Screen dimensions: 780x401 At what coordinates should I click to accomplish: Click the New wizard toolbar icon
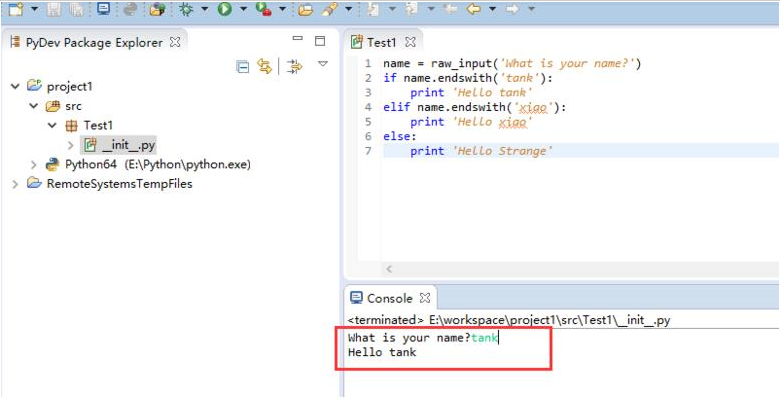16,8
